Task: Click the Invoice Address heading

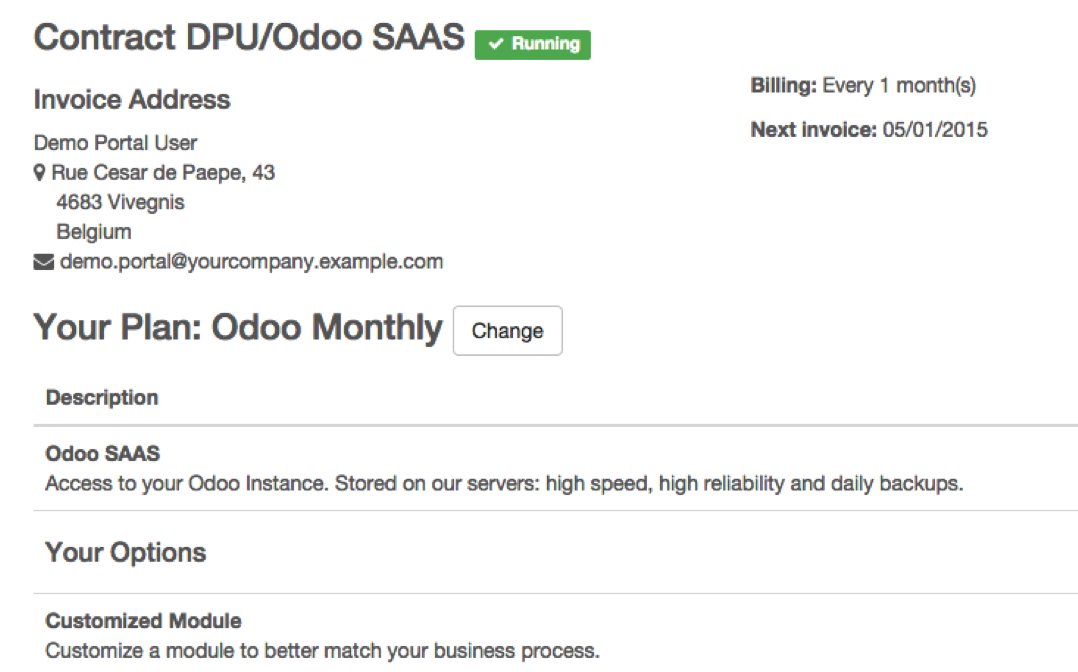Action: pyautogui.click(x=132, y=100)
